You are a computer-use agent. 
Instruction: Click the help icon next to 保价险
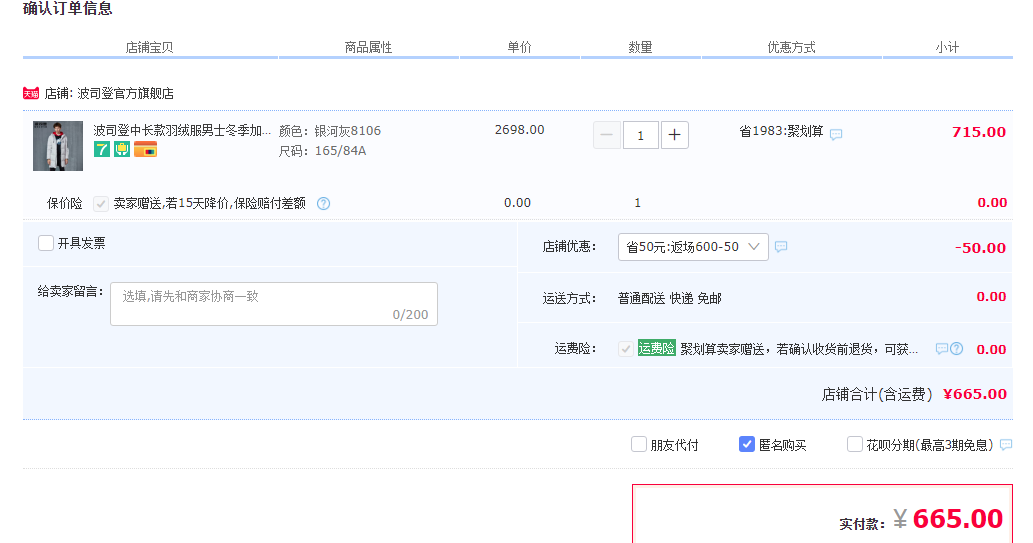pos(323,204)
